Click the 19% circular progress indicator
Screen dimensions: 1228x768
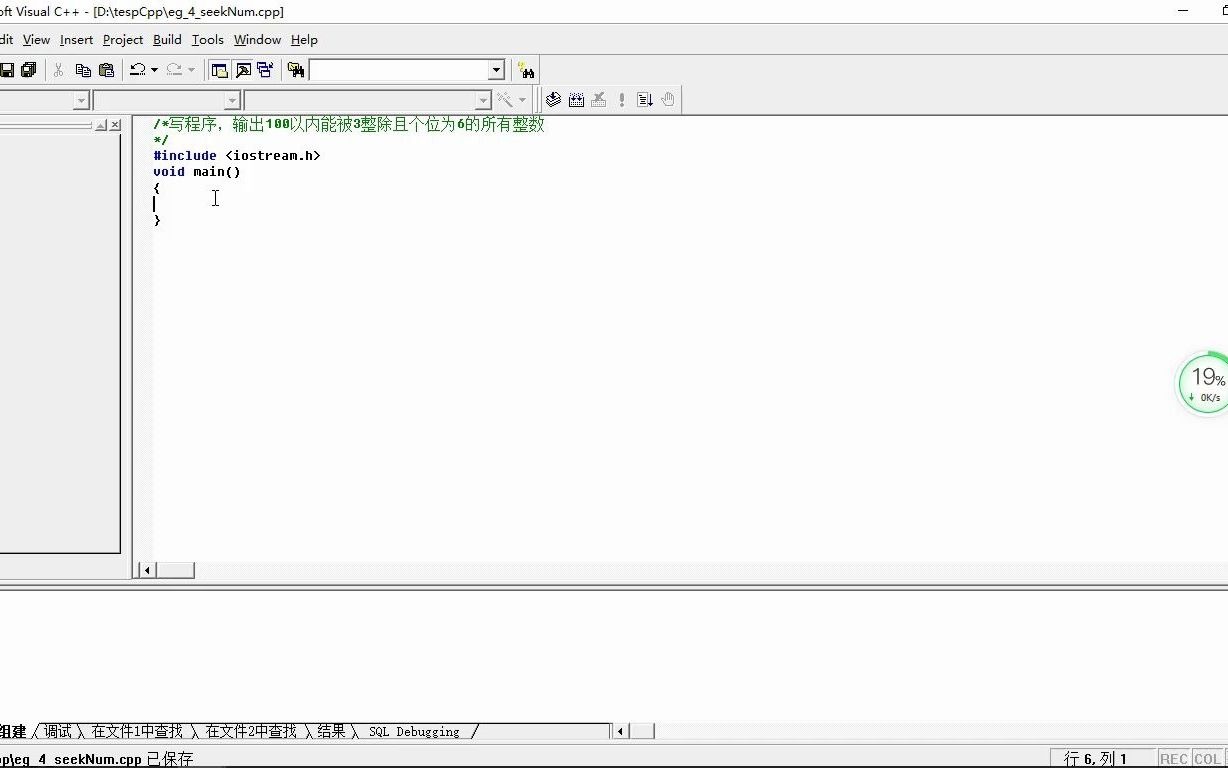(x=1205, y=381)
